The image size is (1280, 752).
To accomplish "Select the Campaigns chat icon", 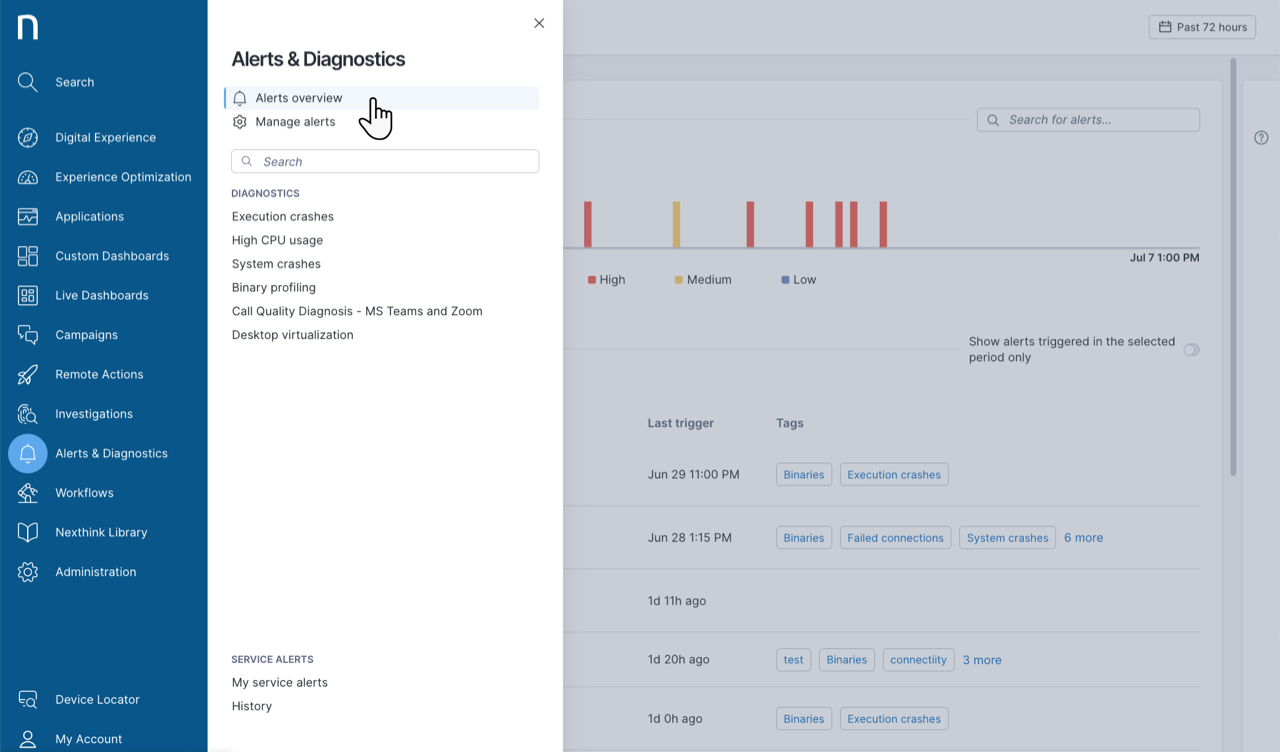I will pos(28,335).
